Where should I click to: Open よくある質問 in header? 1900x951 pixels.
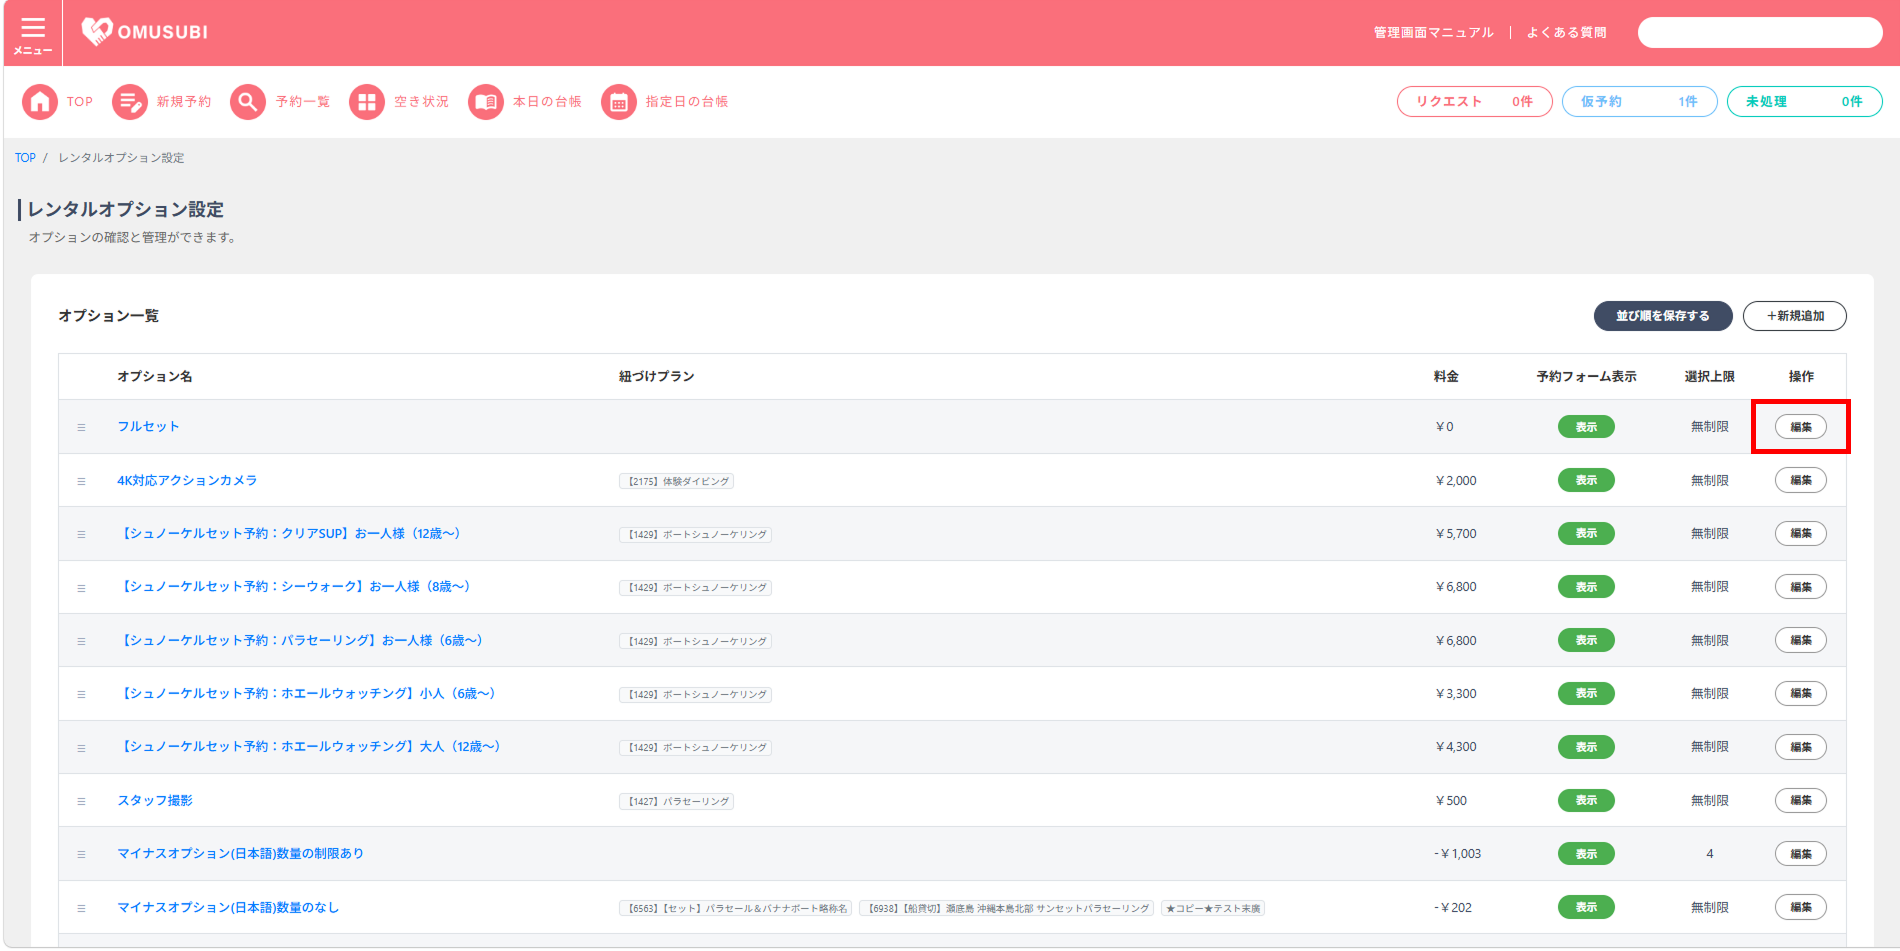click(1566, 33)
